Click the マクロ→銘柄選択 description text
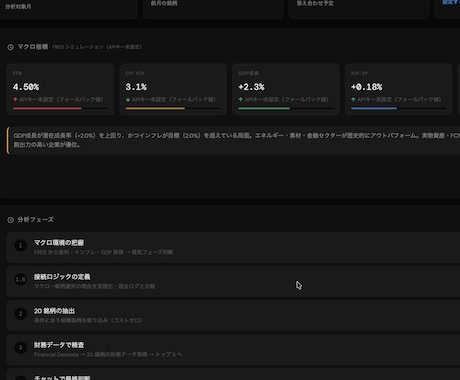This screenshot has height=380, width=460. coord(94,286)
